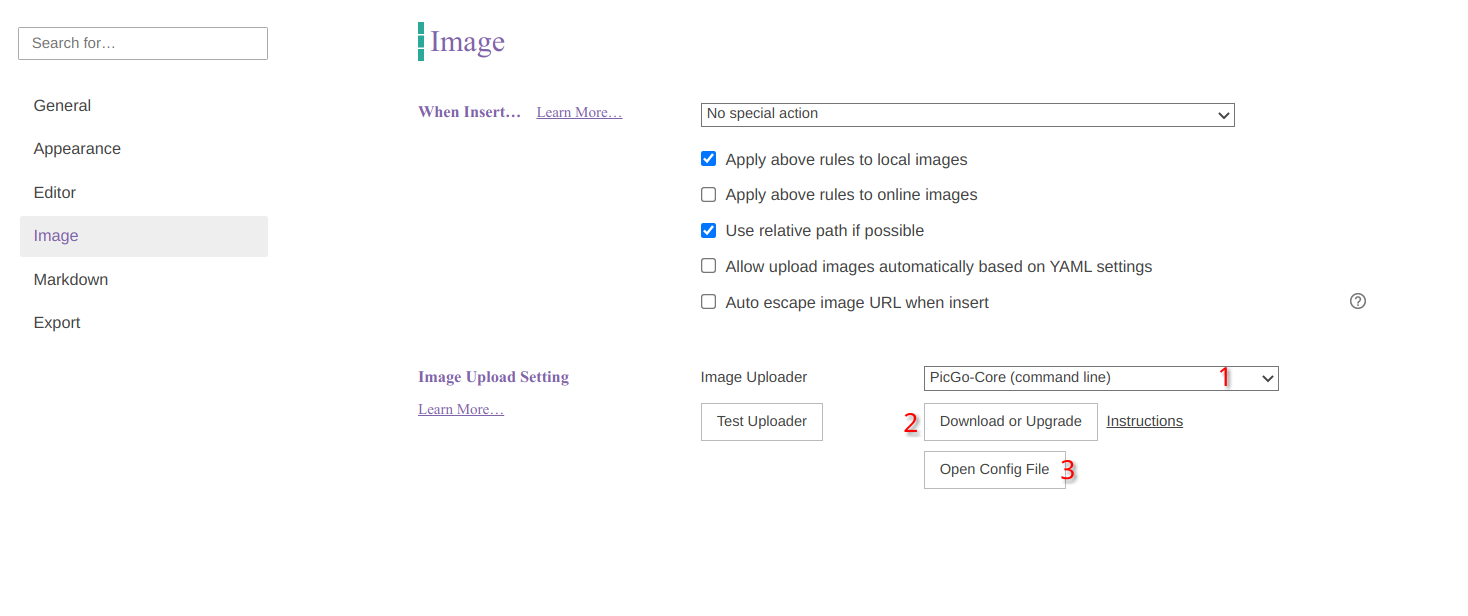
Task: Click the Image page heading
Action: (x=467, y=42)
